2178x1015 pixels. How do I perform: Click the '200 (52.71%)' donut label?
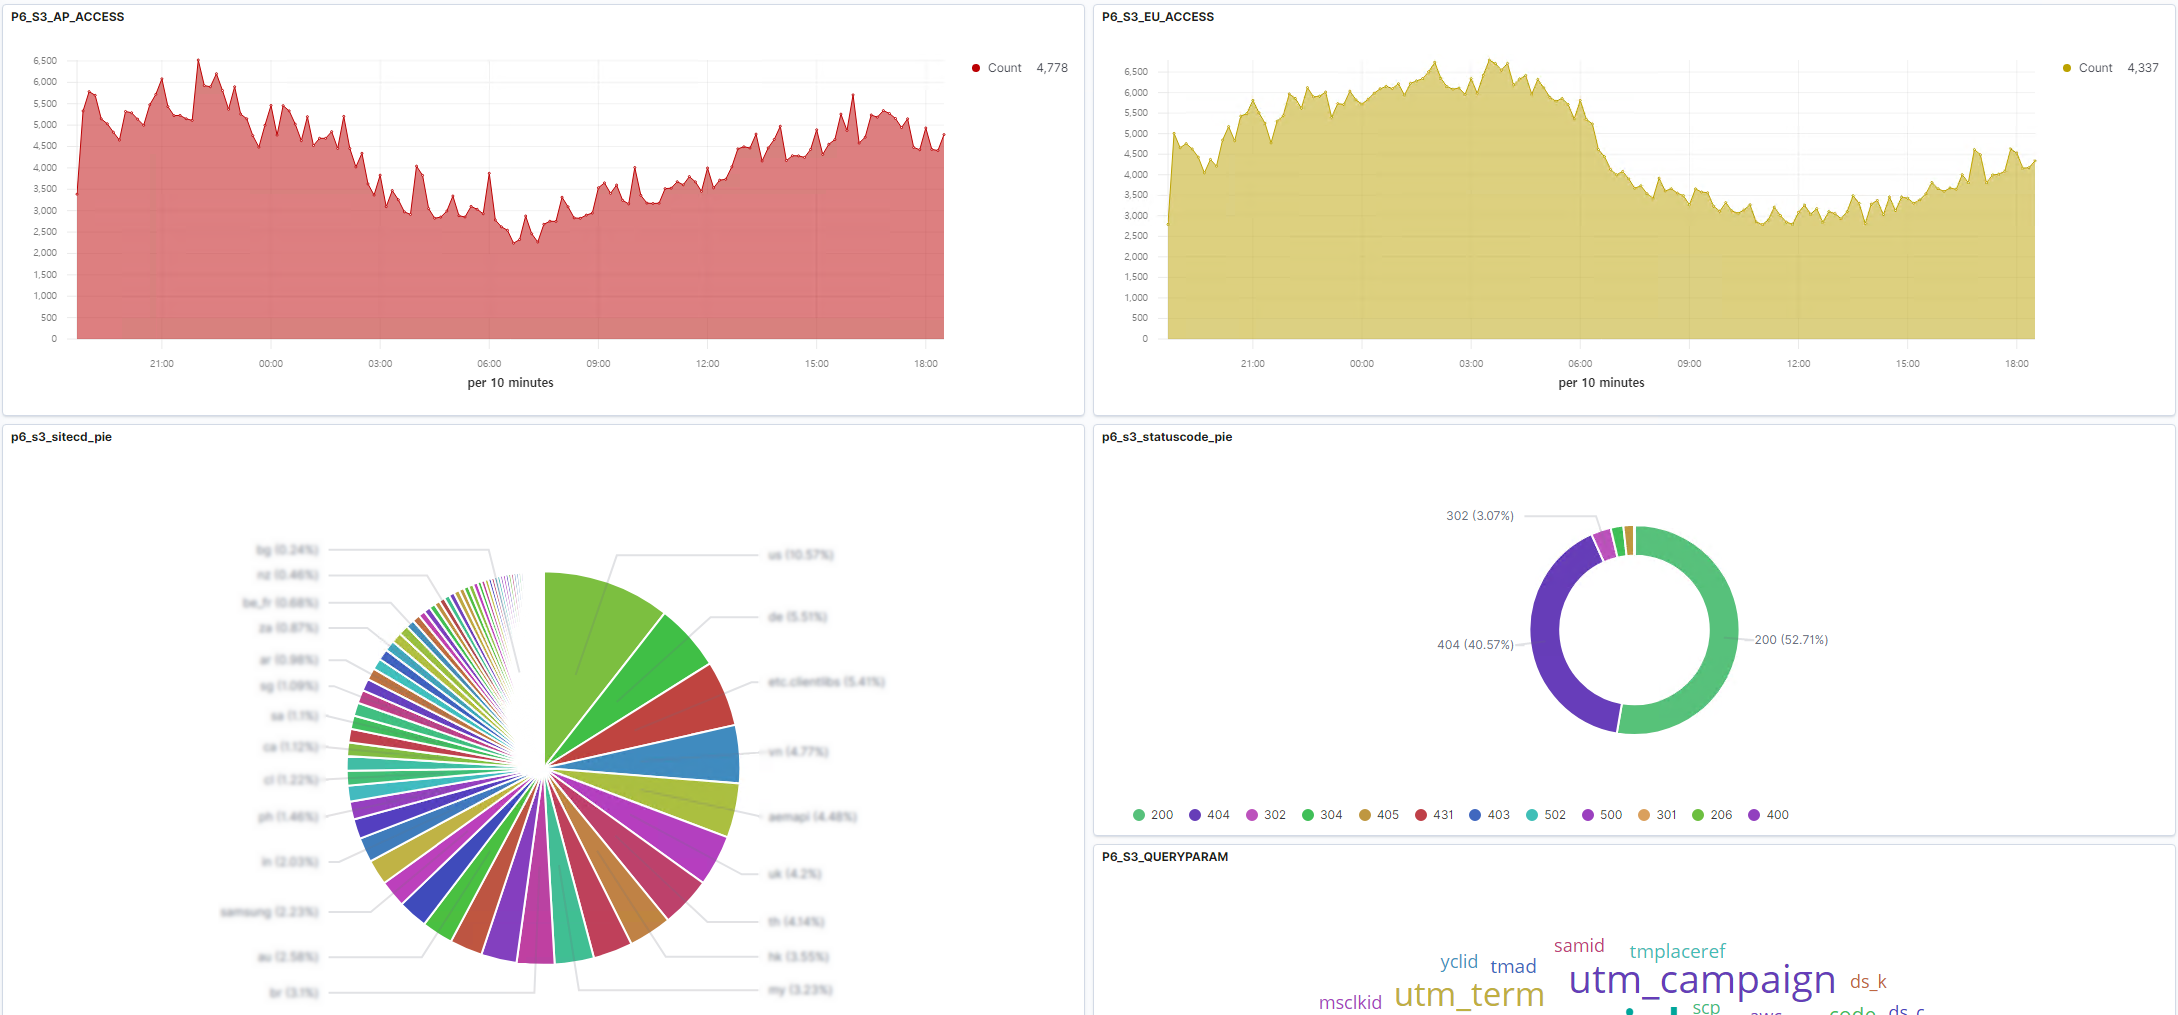(1791, 640)
